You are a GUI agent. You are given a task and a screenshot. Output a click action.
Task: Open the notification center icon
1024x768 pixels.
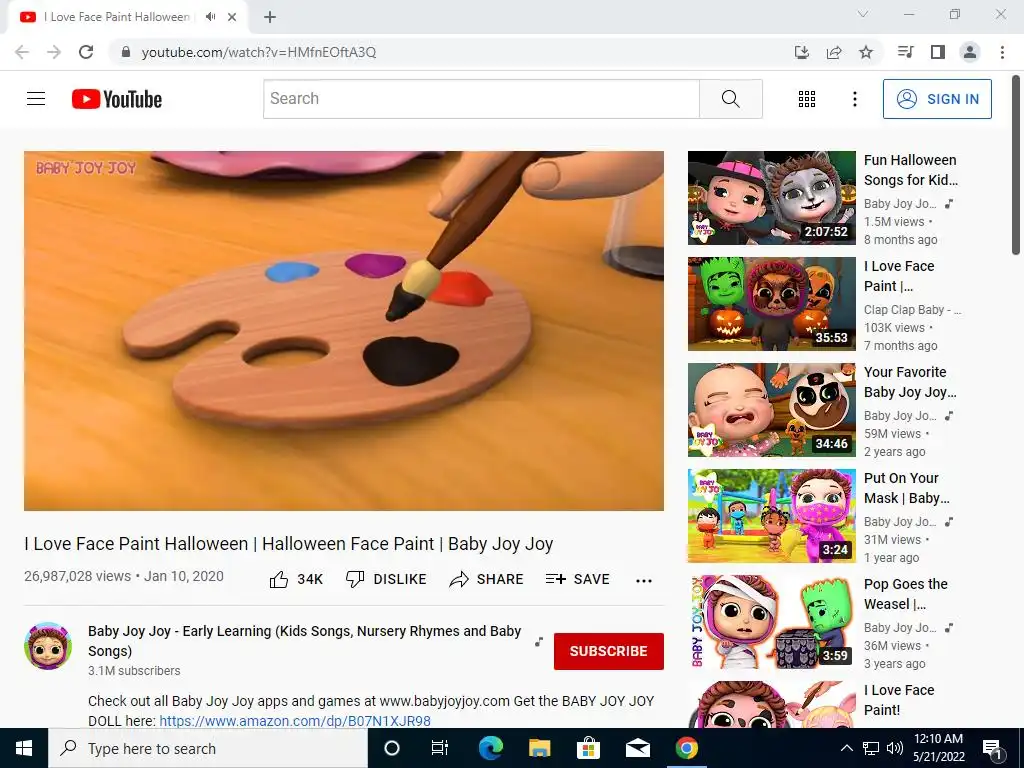993,749
